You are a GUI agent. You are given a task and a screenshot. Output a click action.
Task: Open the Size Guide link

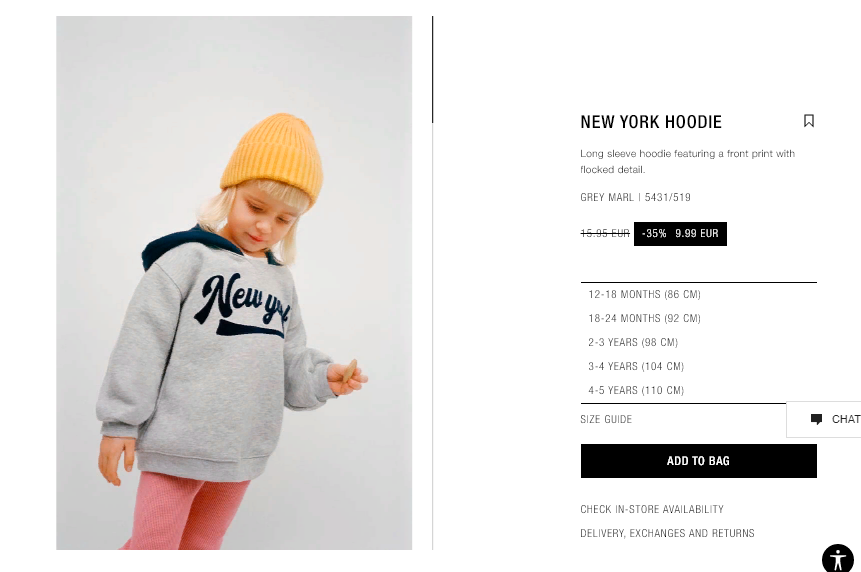pos(606,419)
